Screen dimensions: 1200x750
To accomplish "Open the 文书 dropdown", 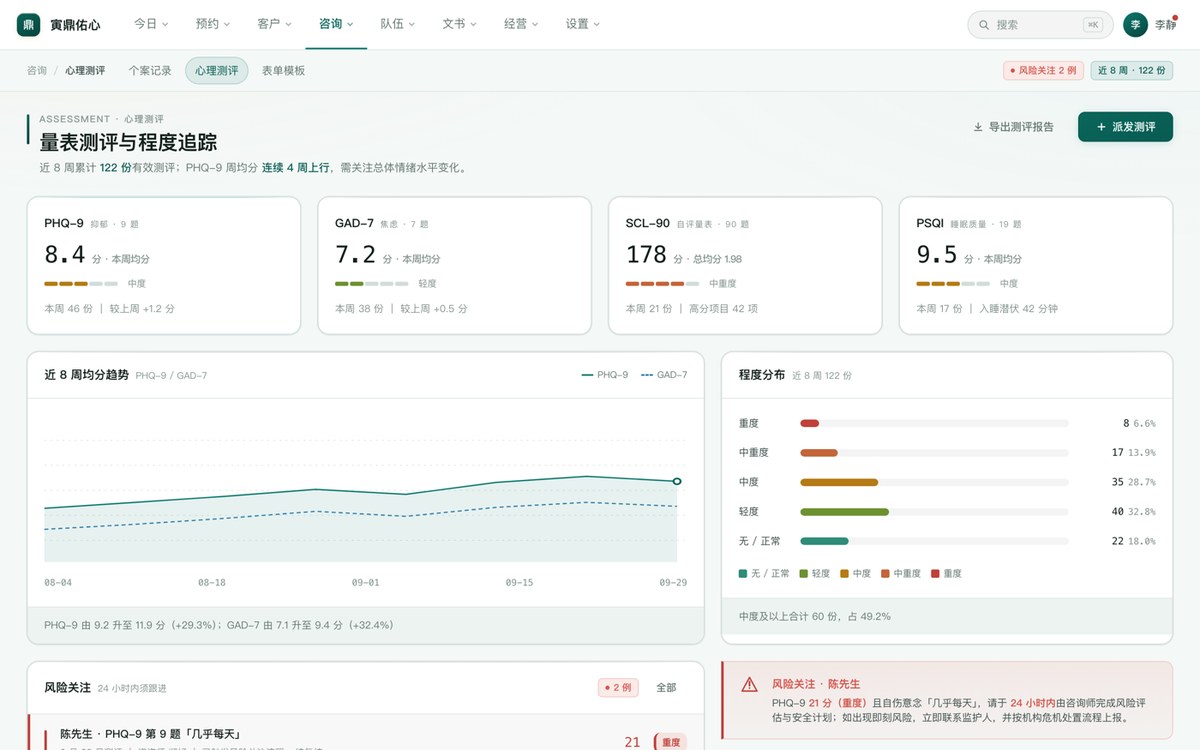I will point(459,24).
